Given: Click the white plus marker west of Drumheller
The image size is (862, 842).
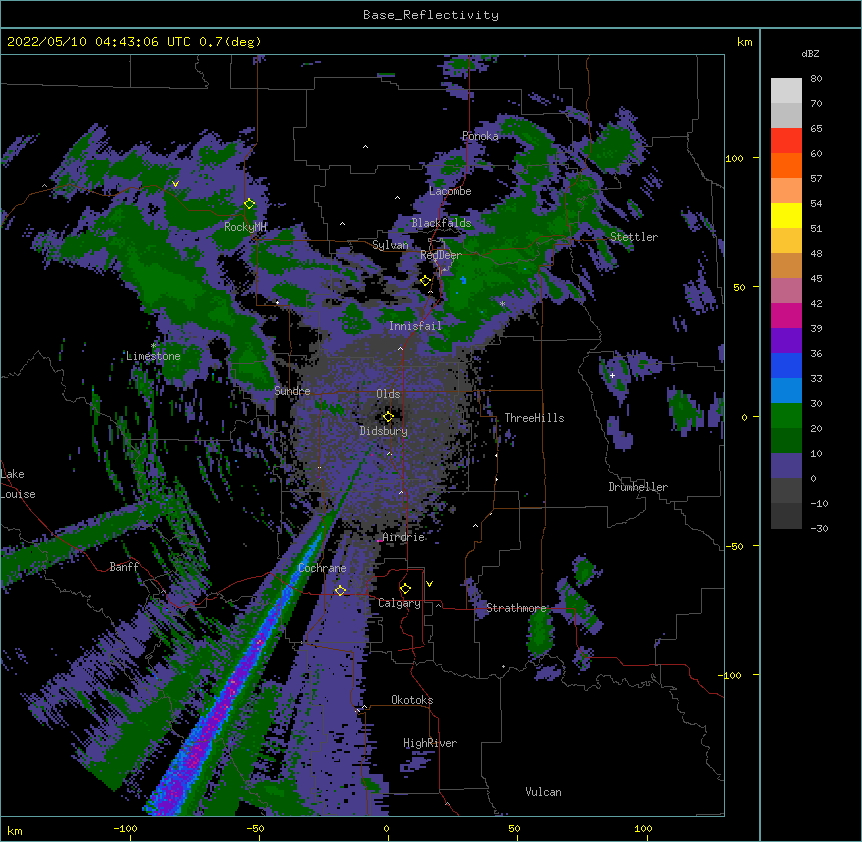Looking at the screenshot, I should 612,375.
